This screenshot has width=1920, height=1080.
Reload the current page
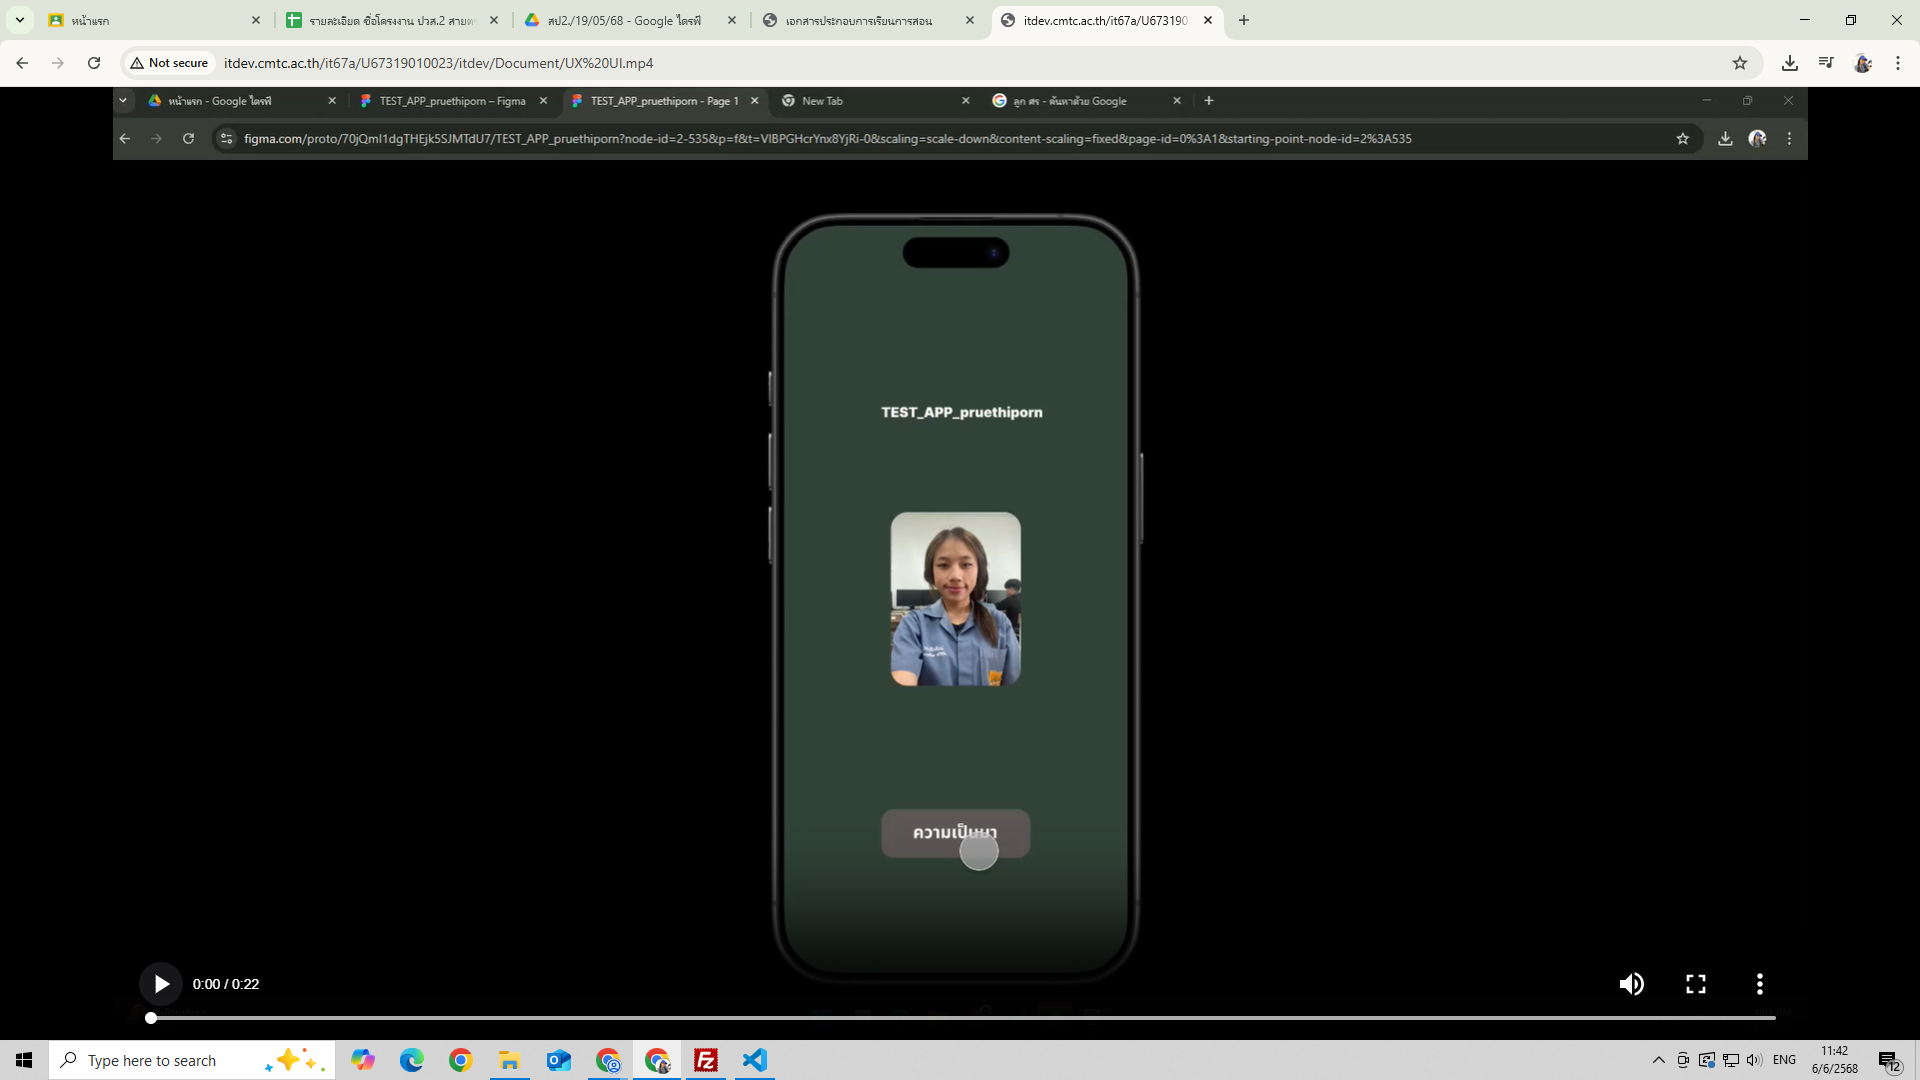[94, 63]
